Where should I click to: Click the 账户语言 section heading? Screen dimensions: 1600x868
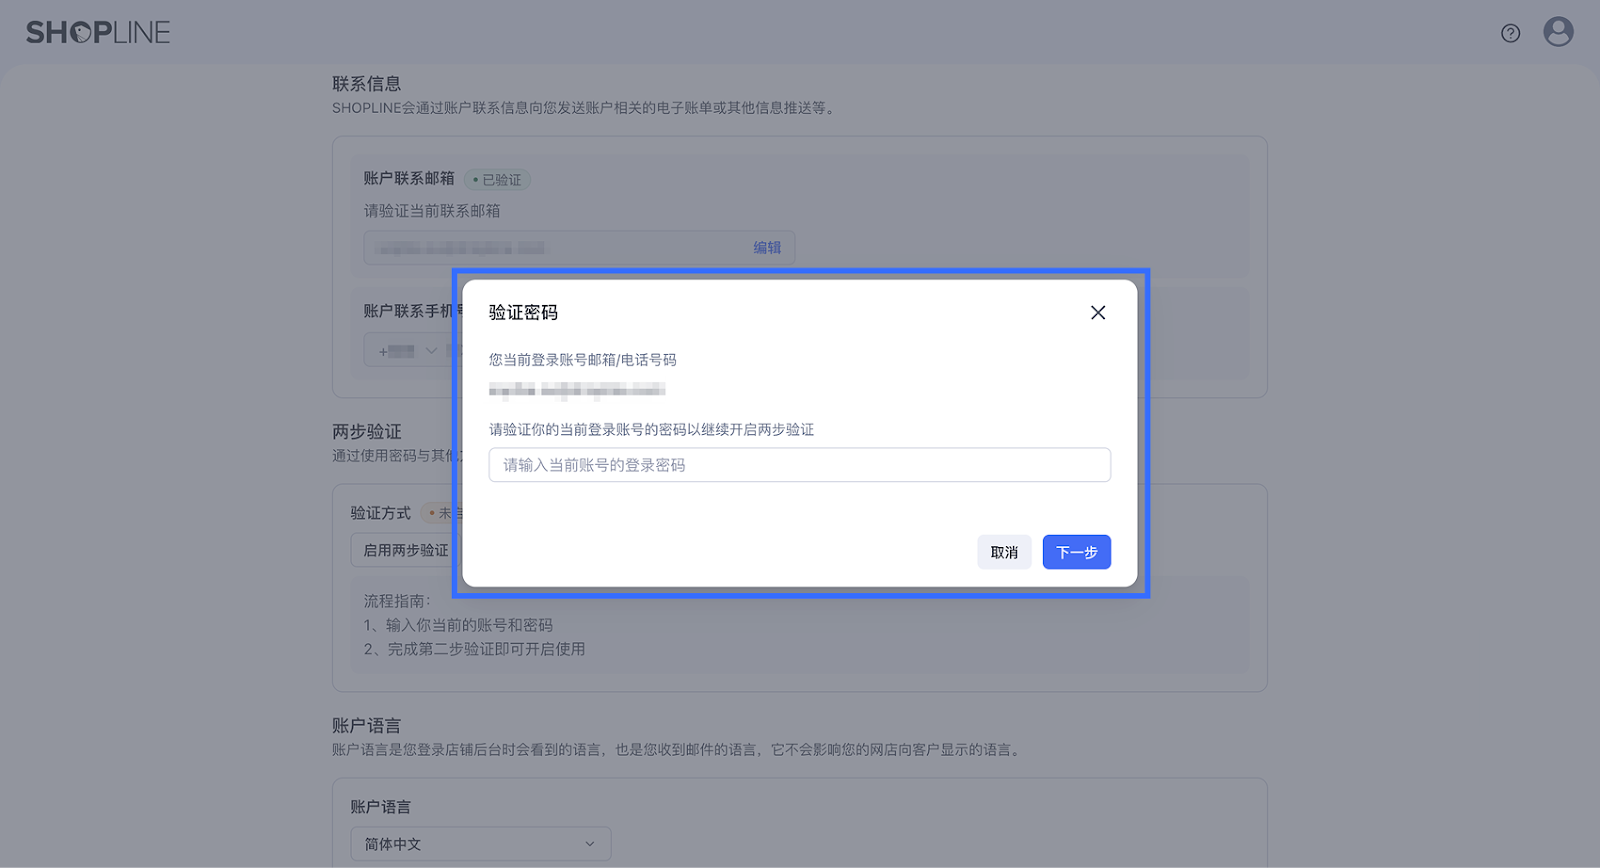click(x=367, y=726)
